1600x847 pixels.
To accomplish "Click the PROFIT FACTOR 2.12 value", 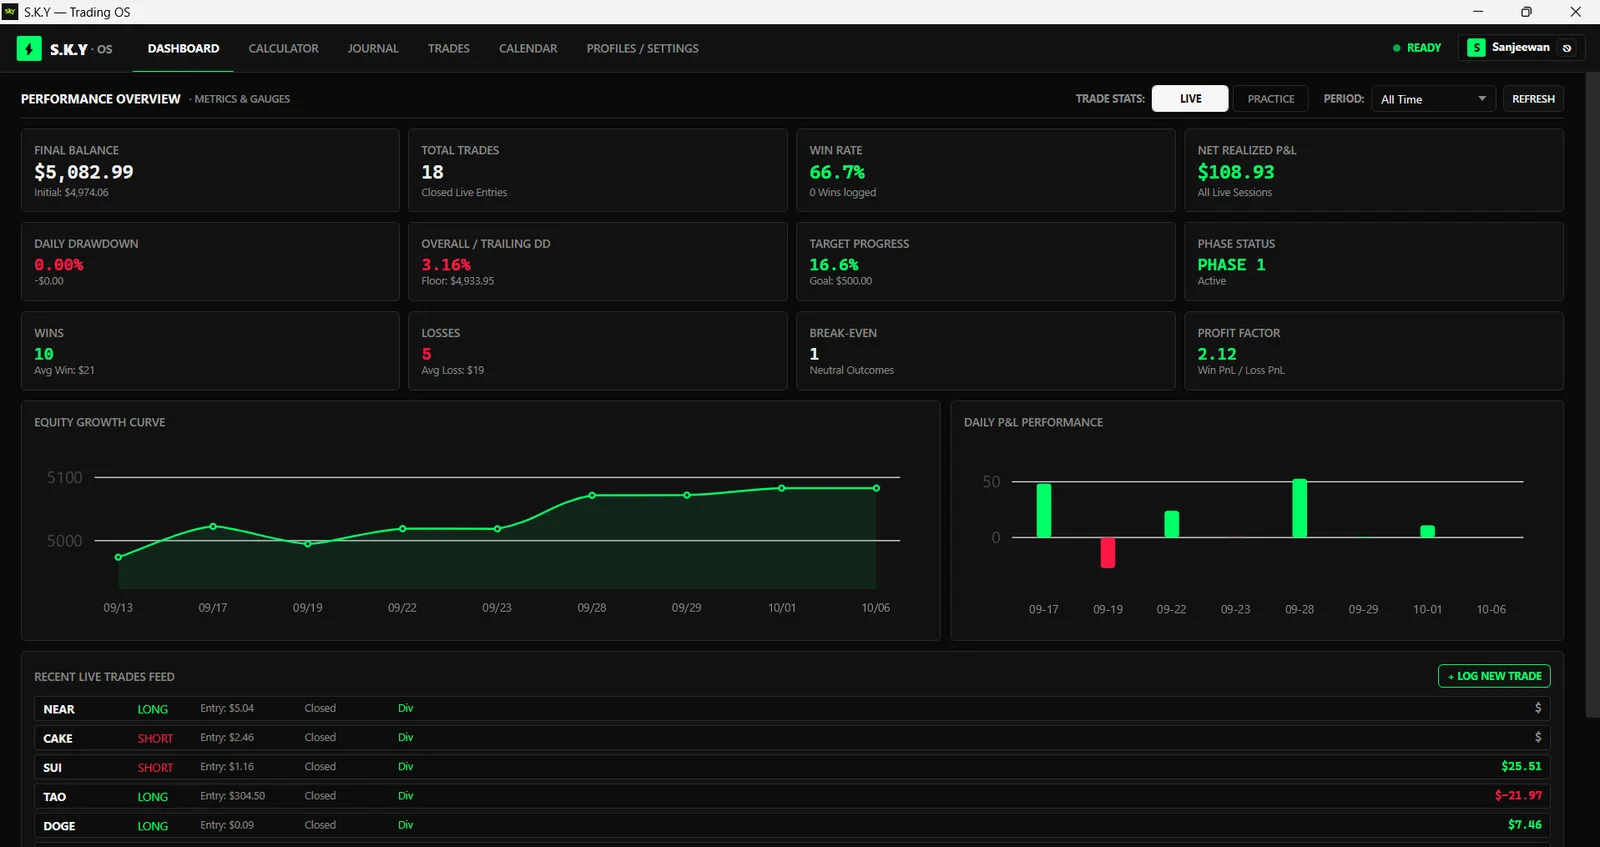I will point(1217,354).
